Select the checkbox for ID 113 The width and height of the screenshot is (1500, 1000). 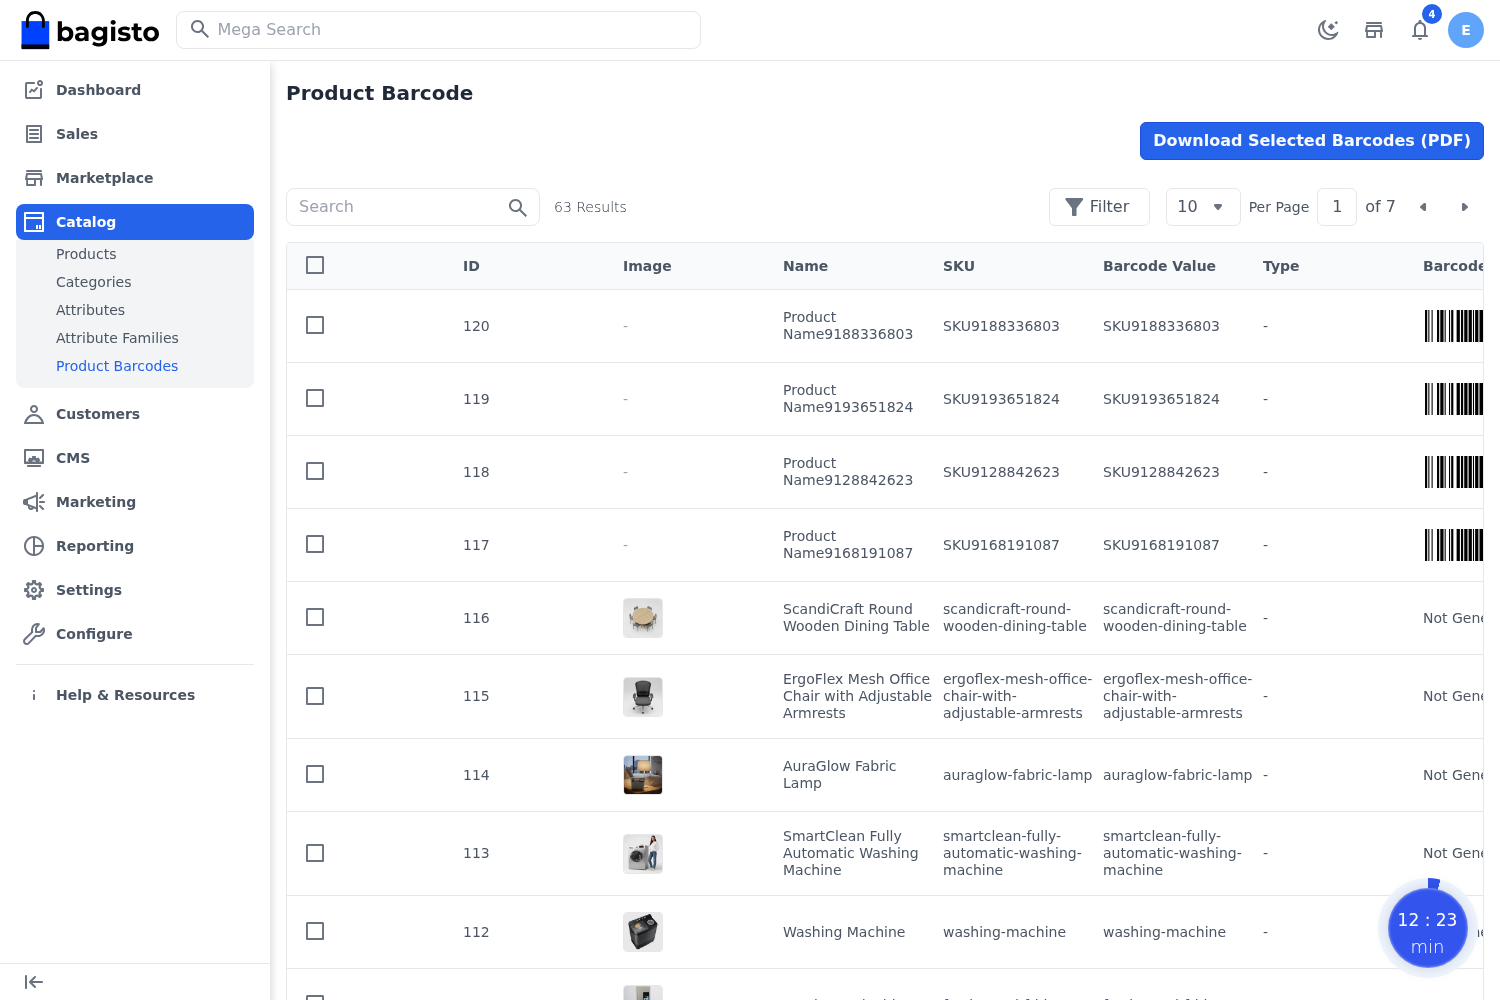[x=315, y=853]
